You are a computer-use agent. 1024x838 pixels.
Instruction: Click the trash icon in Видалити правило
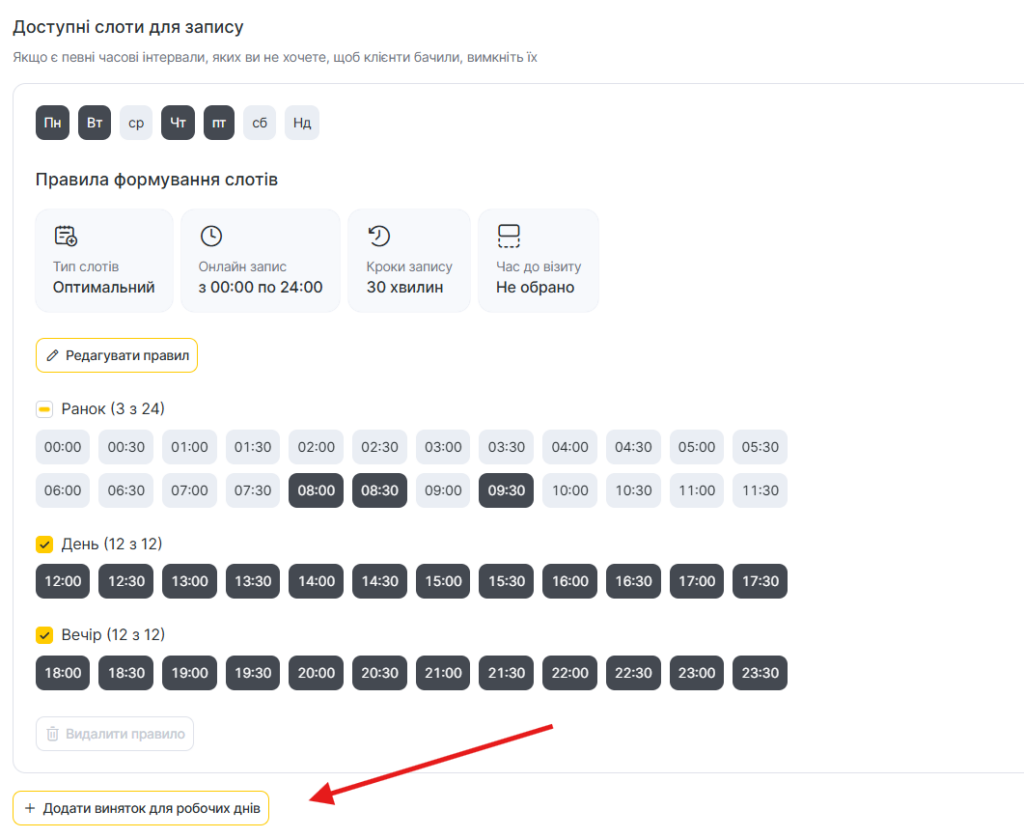point(53,733)
